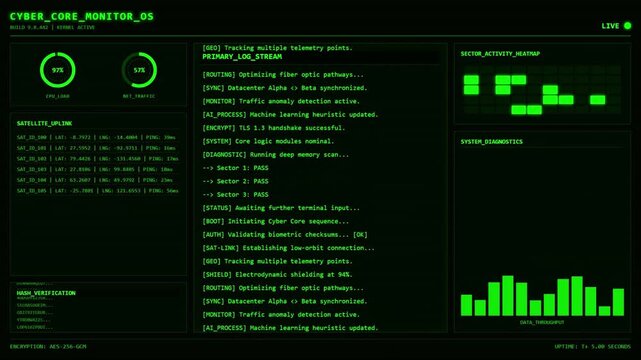The width and height of the screenshot is (641, 360).
Task: Click the green LIVE status dot
Action: pyautogui.click(x=628, y=26)
